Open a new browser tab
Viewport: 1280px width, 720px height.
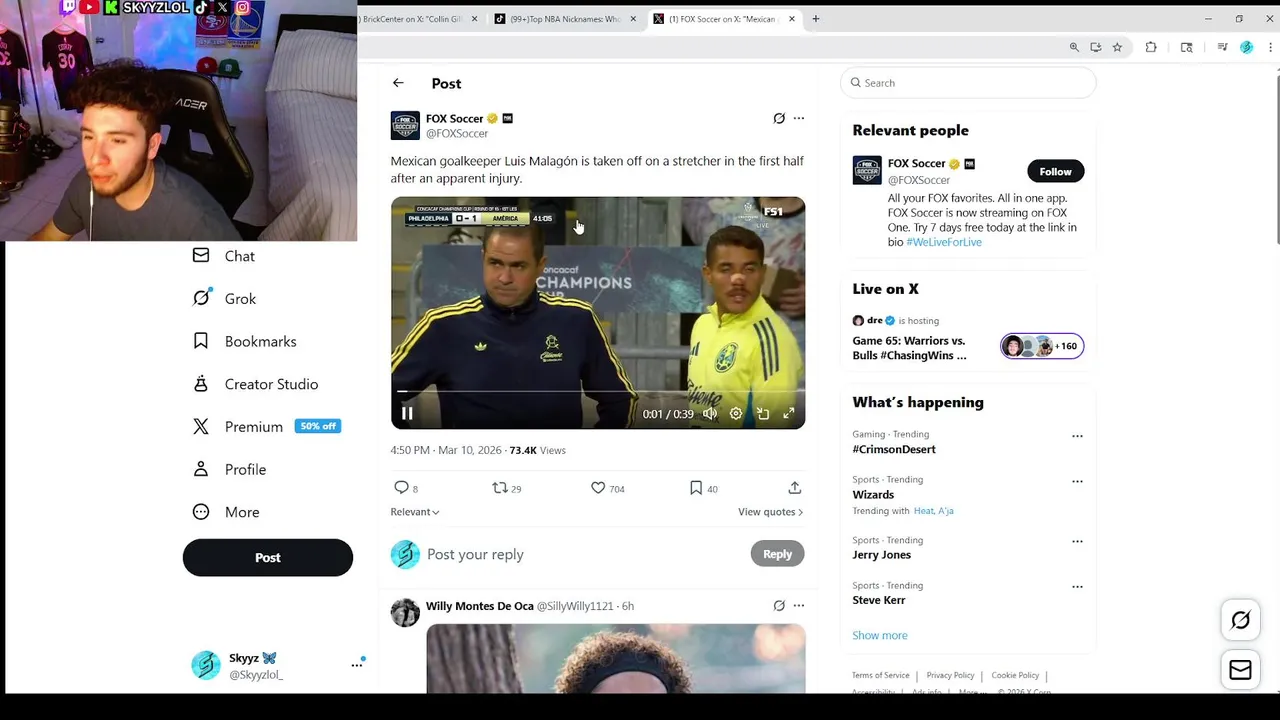pyautogui.click(x=816, y=19)
